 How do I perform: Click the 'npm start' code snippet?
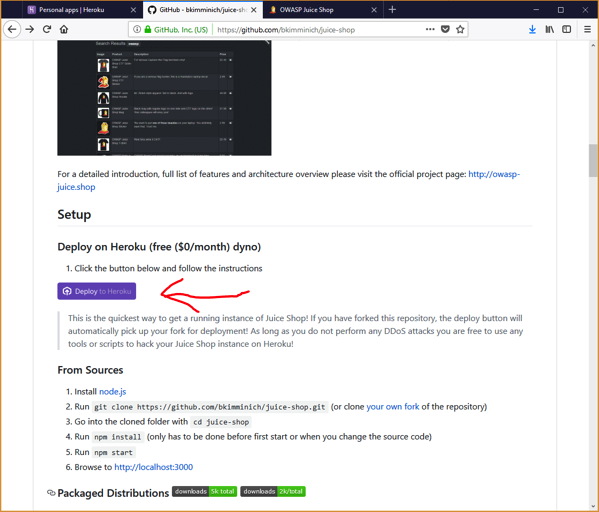pos(113,452)
